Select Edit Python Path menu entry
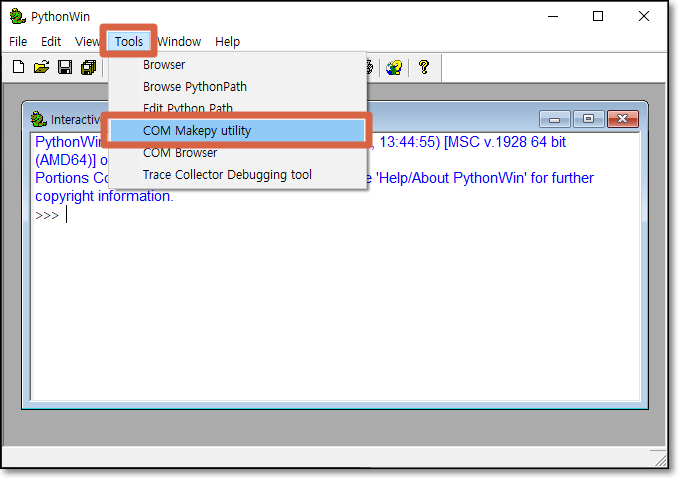The image size is (678, 478). (237, 108)
